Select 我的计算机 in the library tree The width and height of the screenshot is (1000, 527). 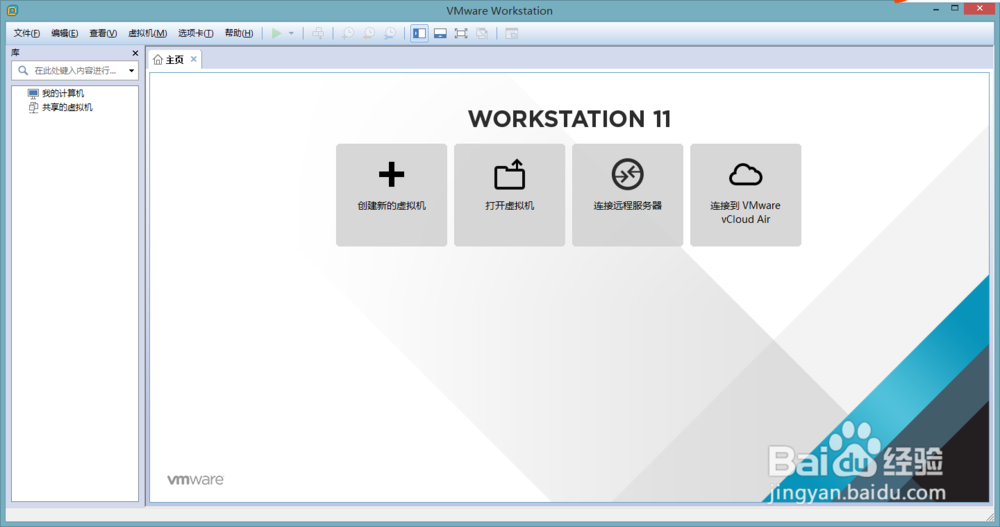pyautogui.click(x=56, y=93)
